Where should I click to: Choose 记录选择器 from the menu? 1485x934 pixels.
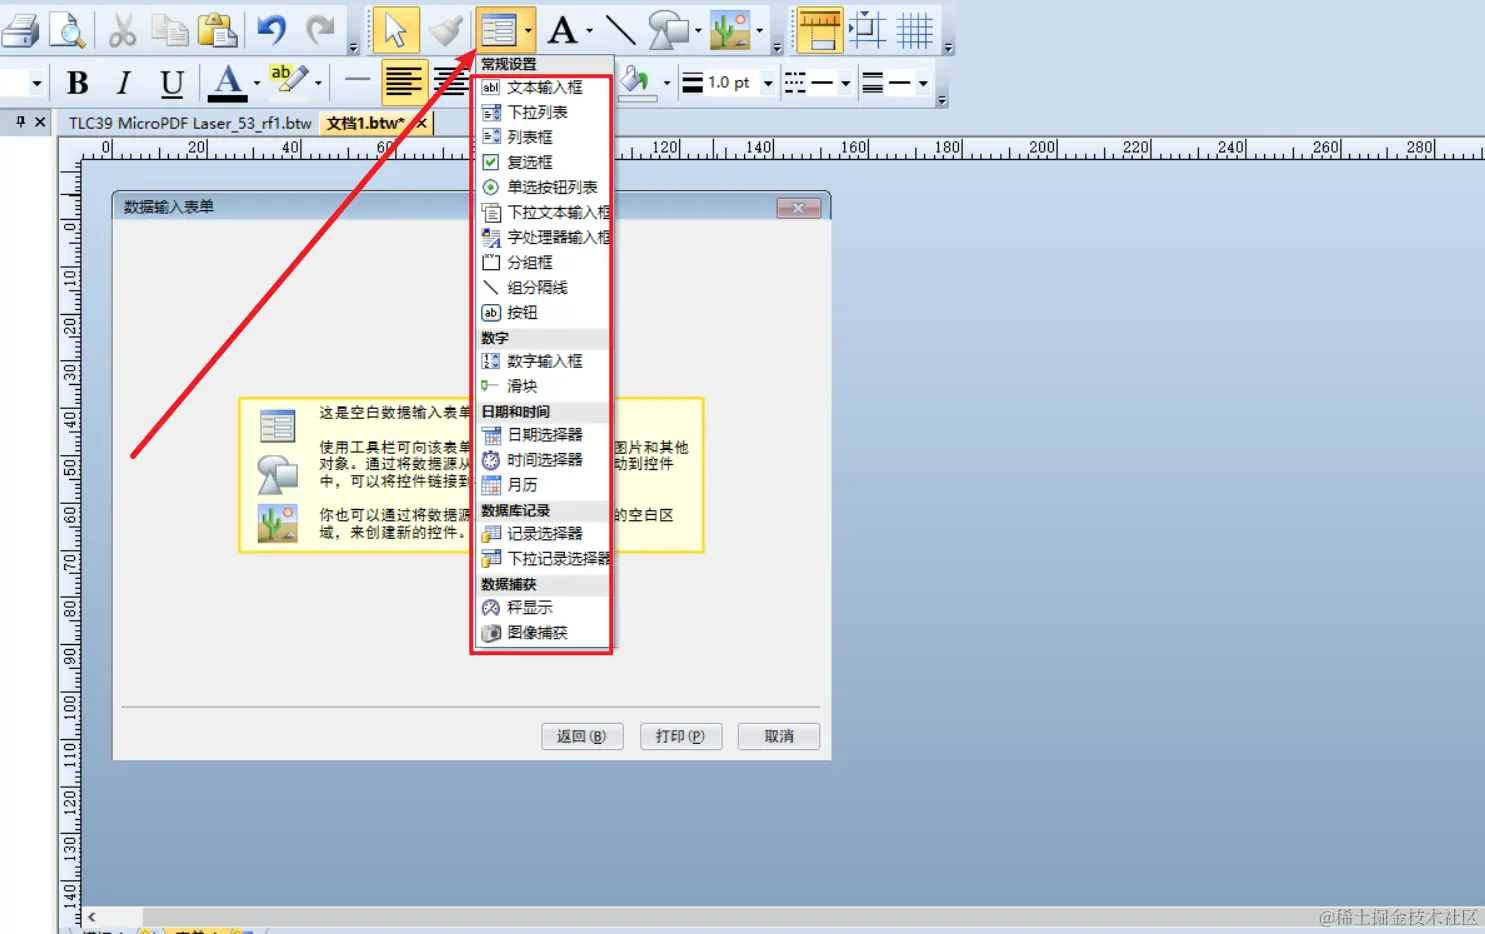click(542, 534)
